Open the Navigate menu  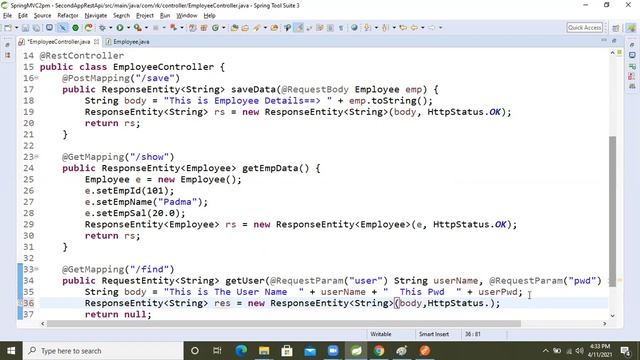click(96, 16)
